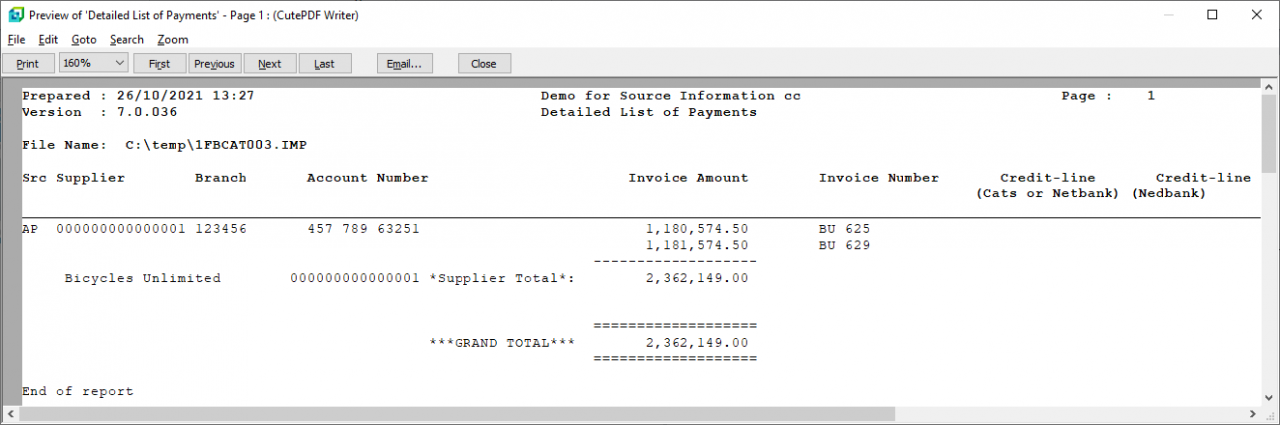This screenshot has height=425, width=1280.
Task: Open the Goto menu
Action: 84,40
